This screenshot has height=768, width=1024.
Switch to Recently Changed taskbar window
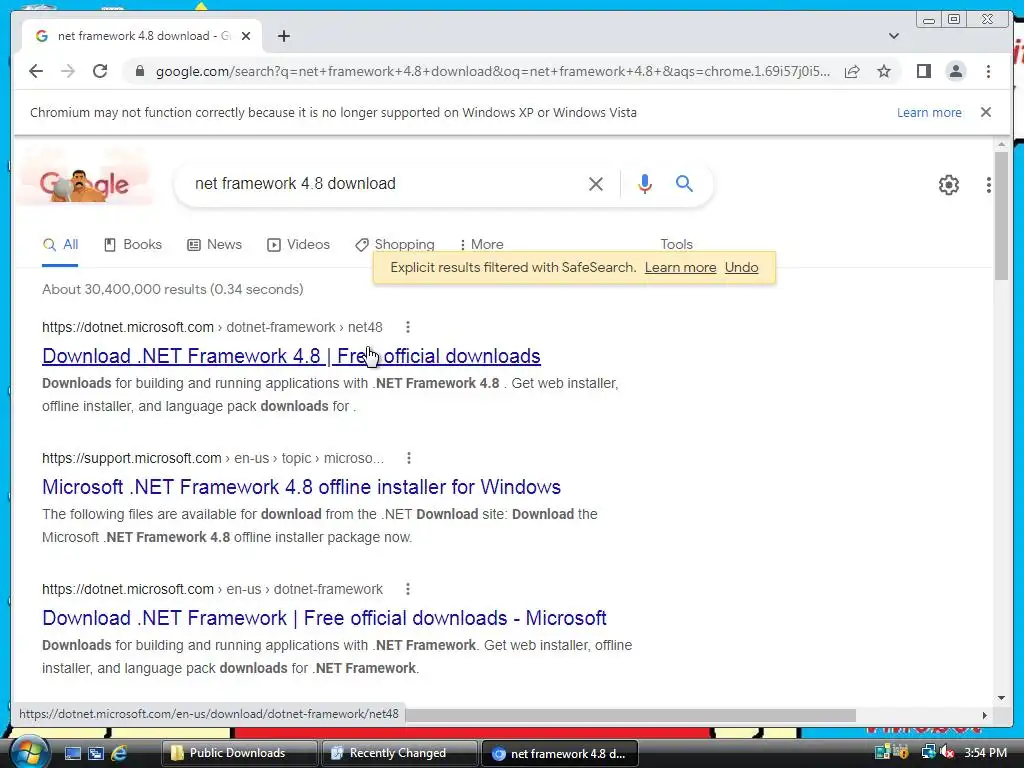click(399, 753)
